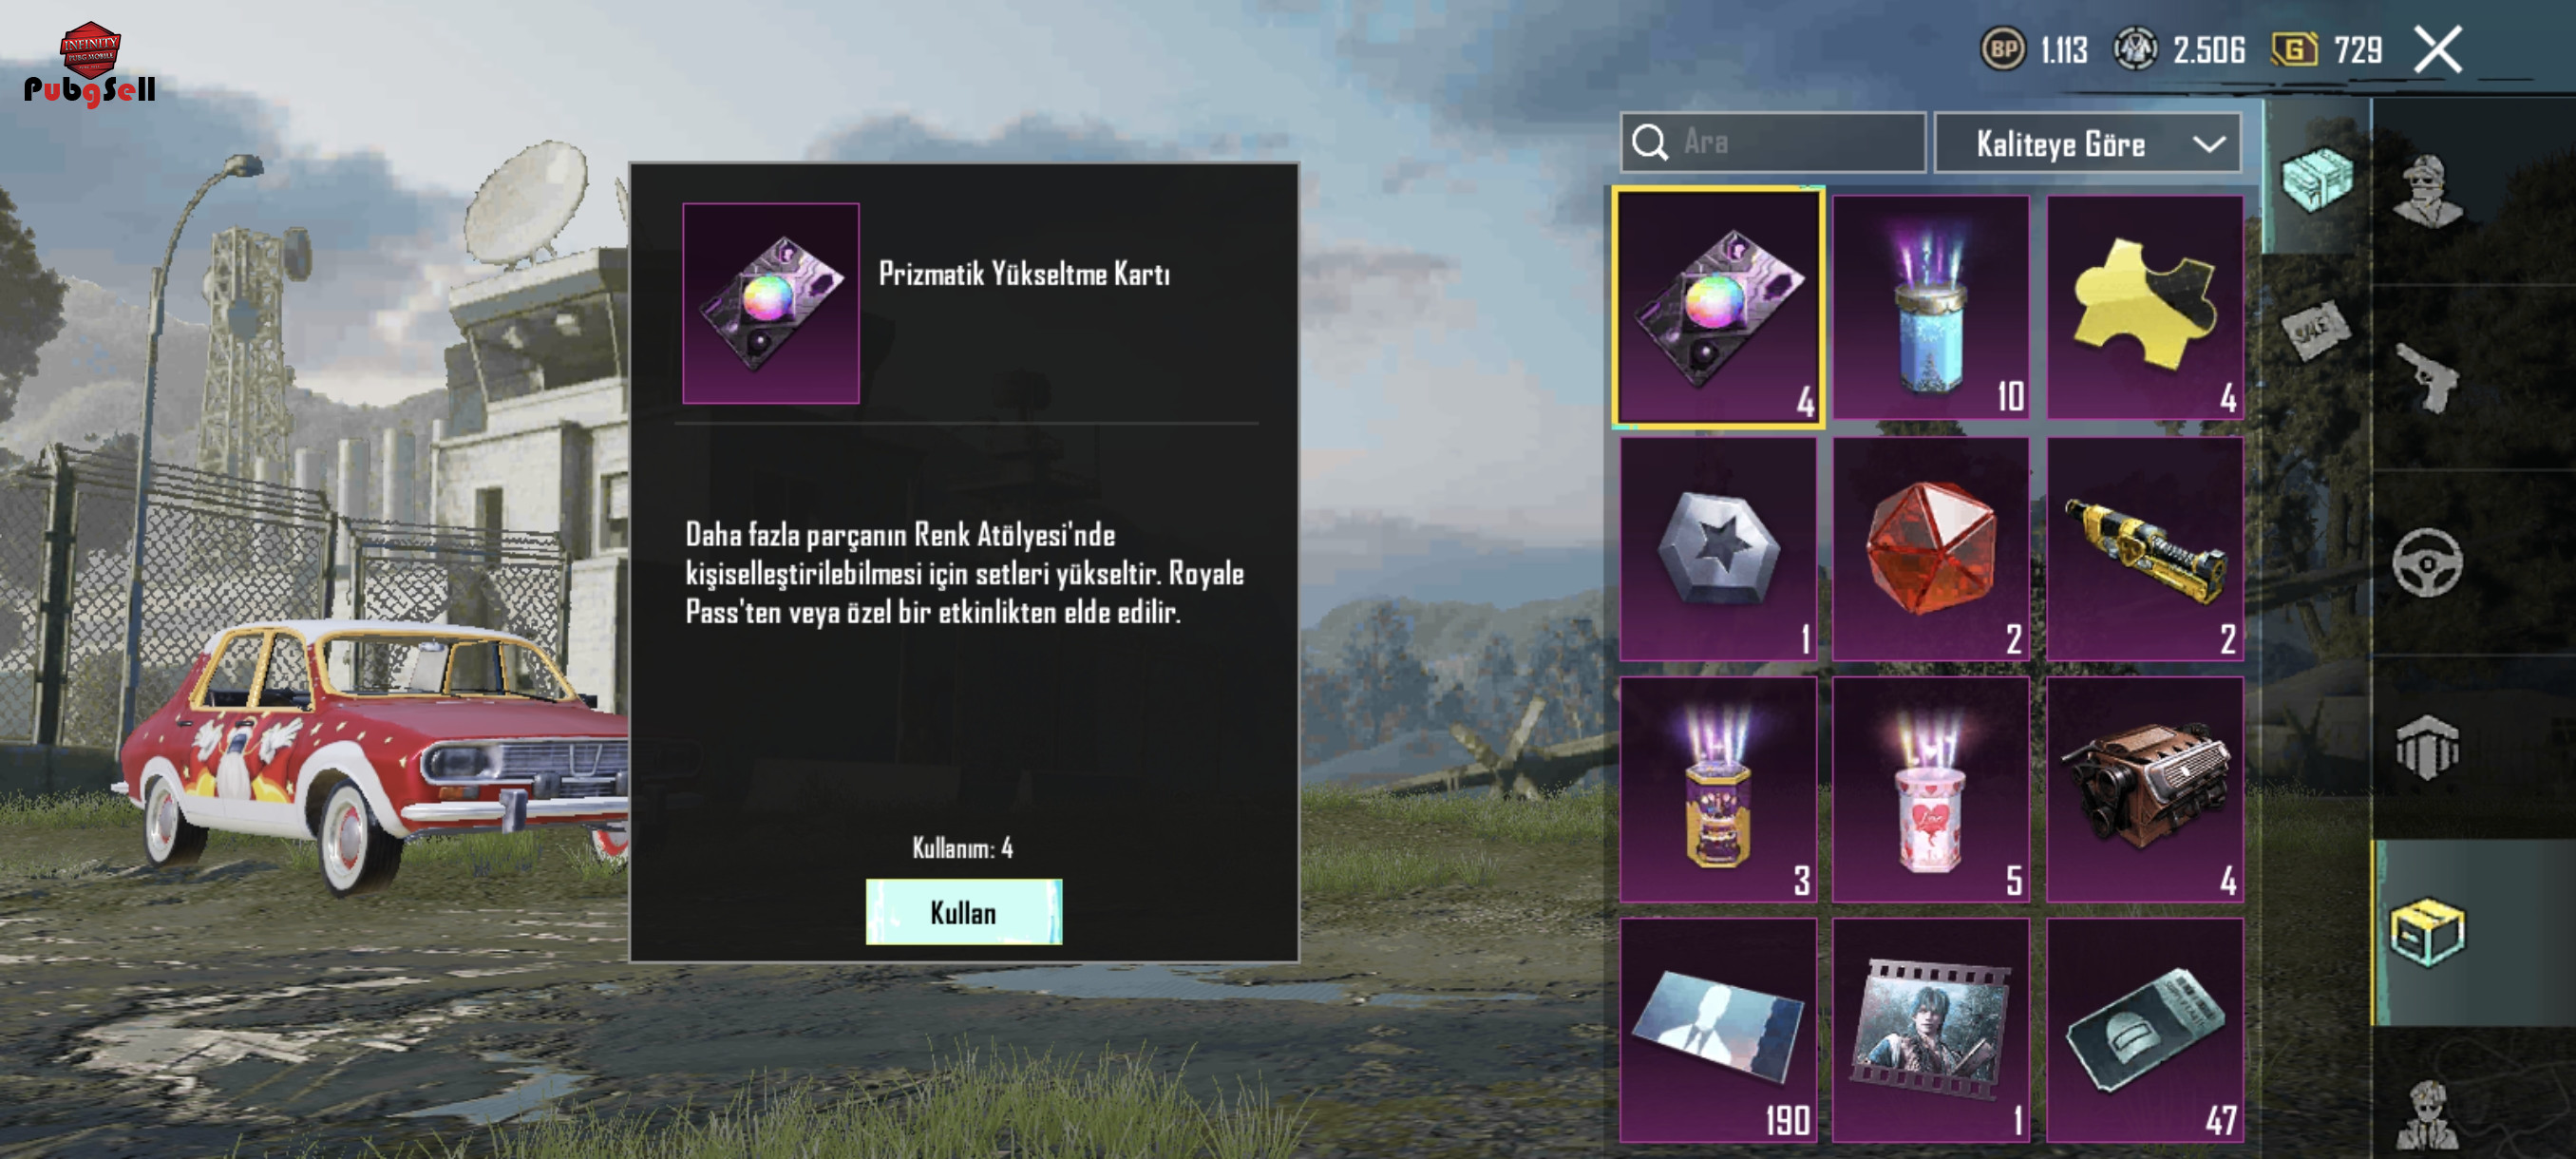
Task: Select the heart-decorated pink crate
Action: [1930, 790]
